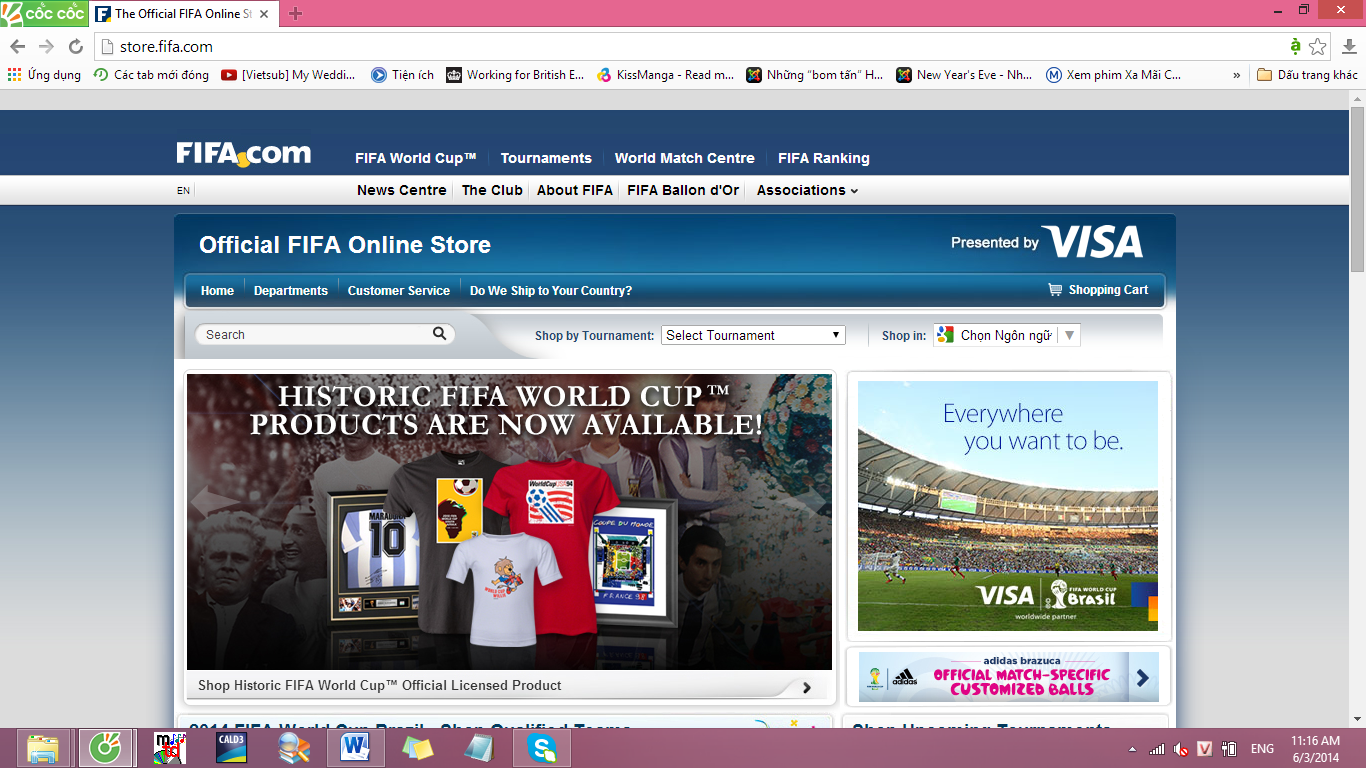The height and width of the screenshot is (768, 1366).
Task: Open the Shopping Cart
Action: tap(1098, 290)
